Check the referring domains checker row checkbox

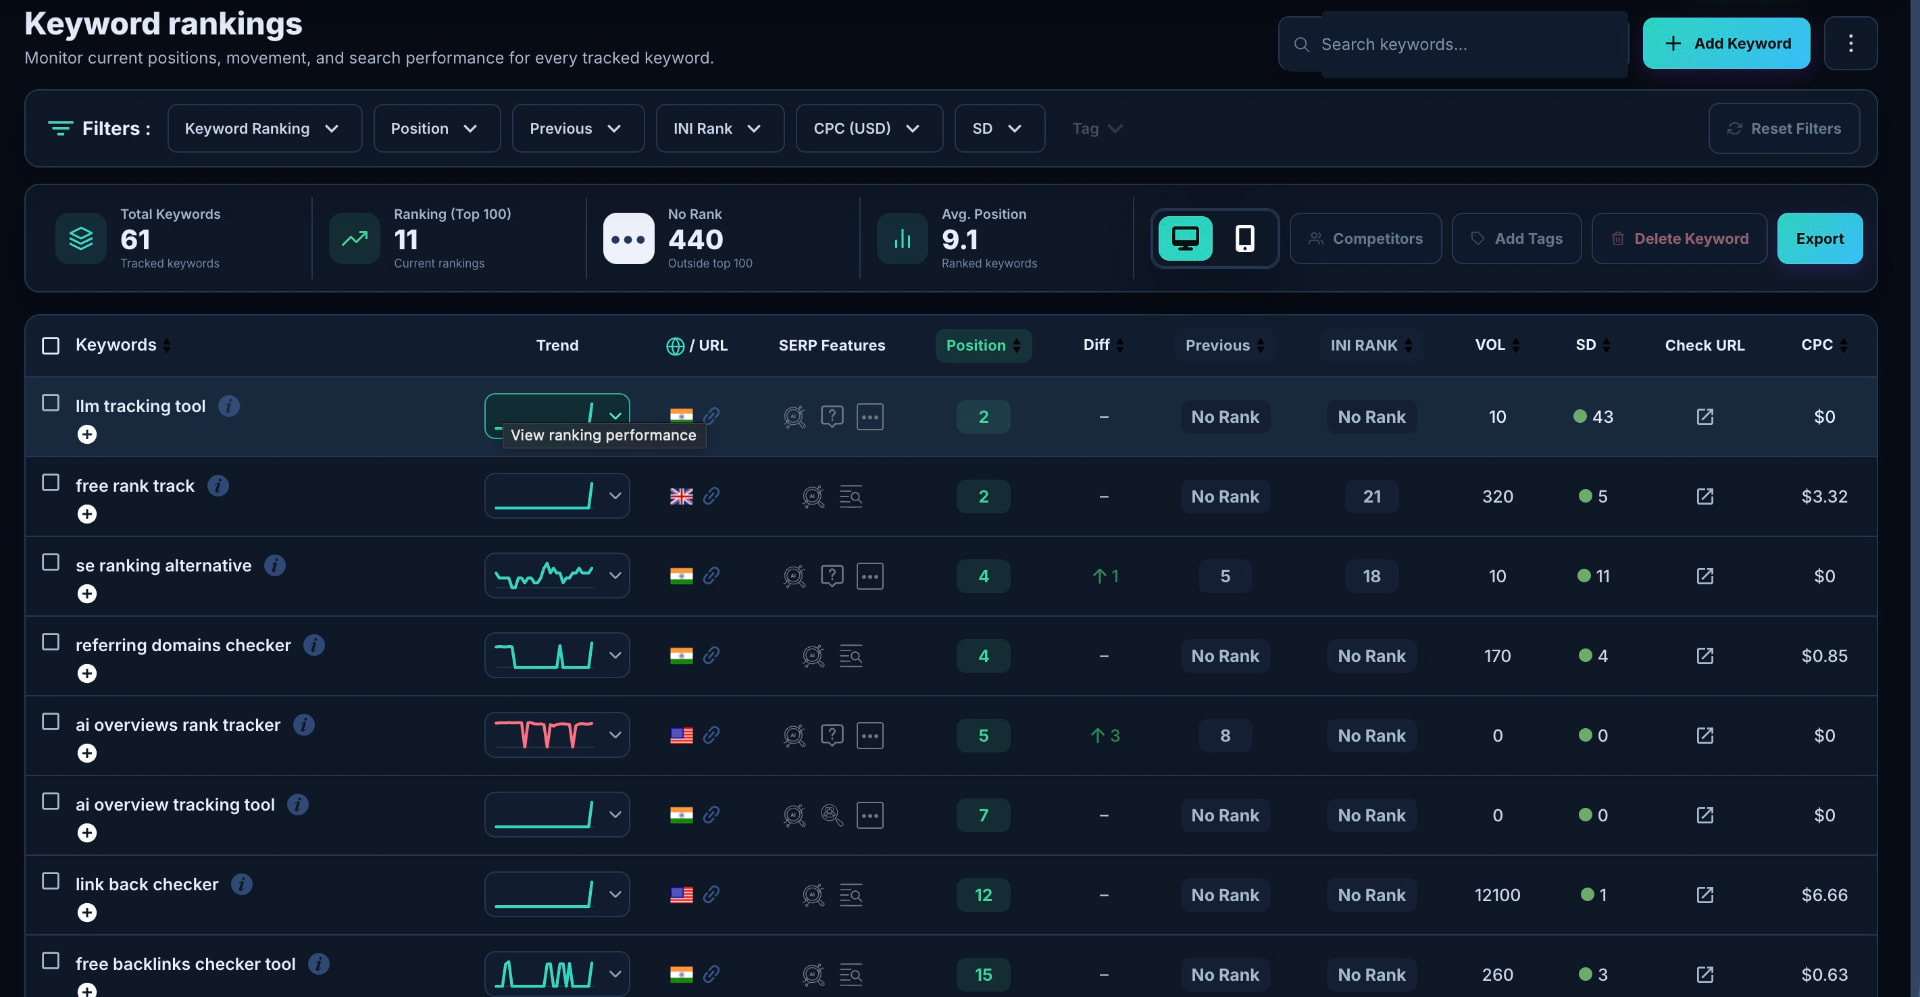pos(51,642)
